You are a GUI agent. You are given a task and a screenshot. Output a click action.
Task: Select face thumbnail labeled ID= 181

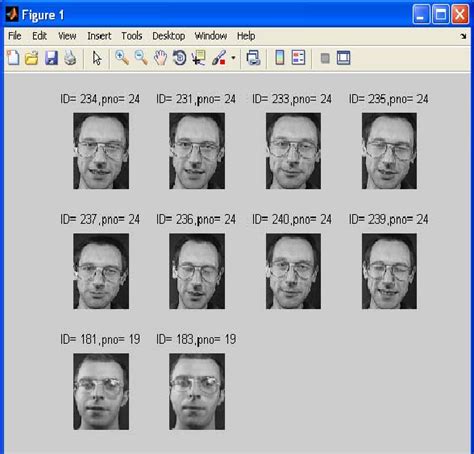click(101, 392)
